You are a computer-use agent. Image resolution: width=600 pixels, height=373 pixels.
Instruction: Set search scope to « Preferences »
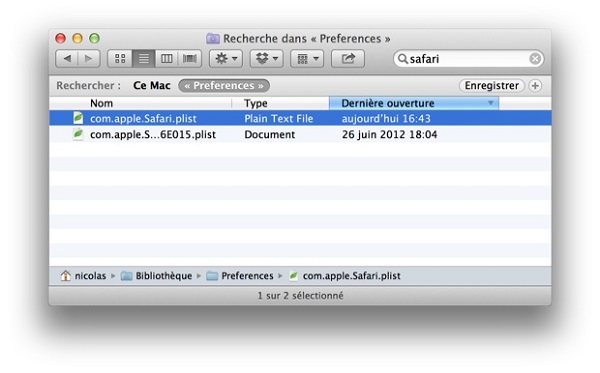coord(224,85)
